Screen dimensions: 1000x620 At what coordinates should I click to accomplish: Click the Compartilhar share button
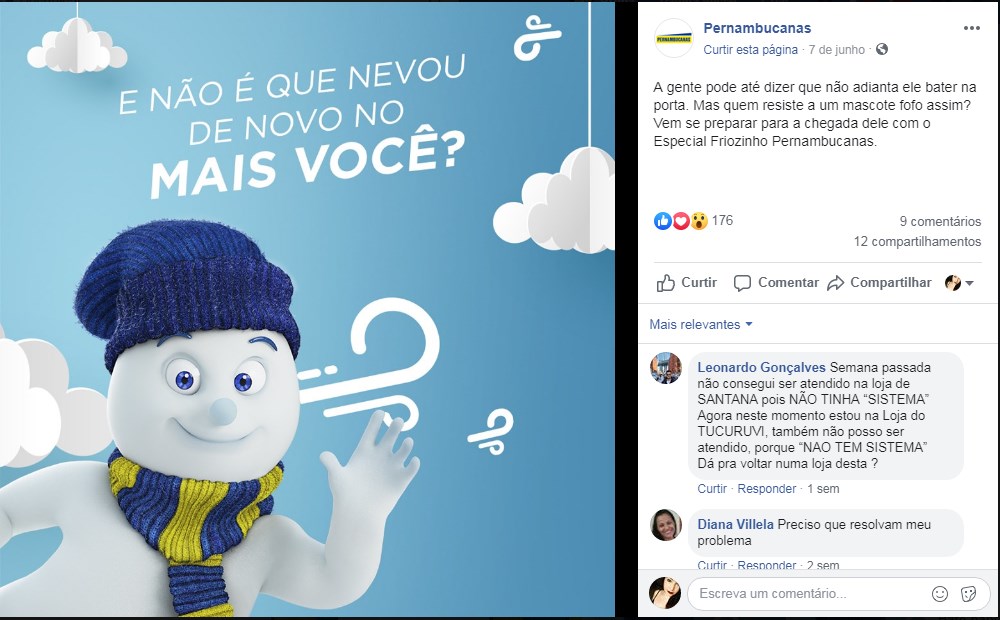879,283
